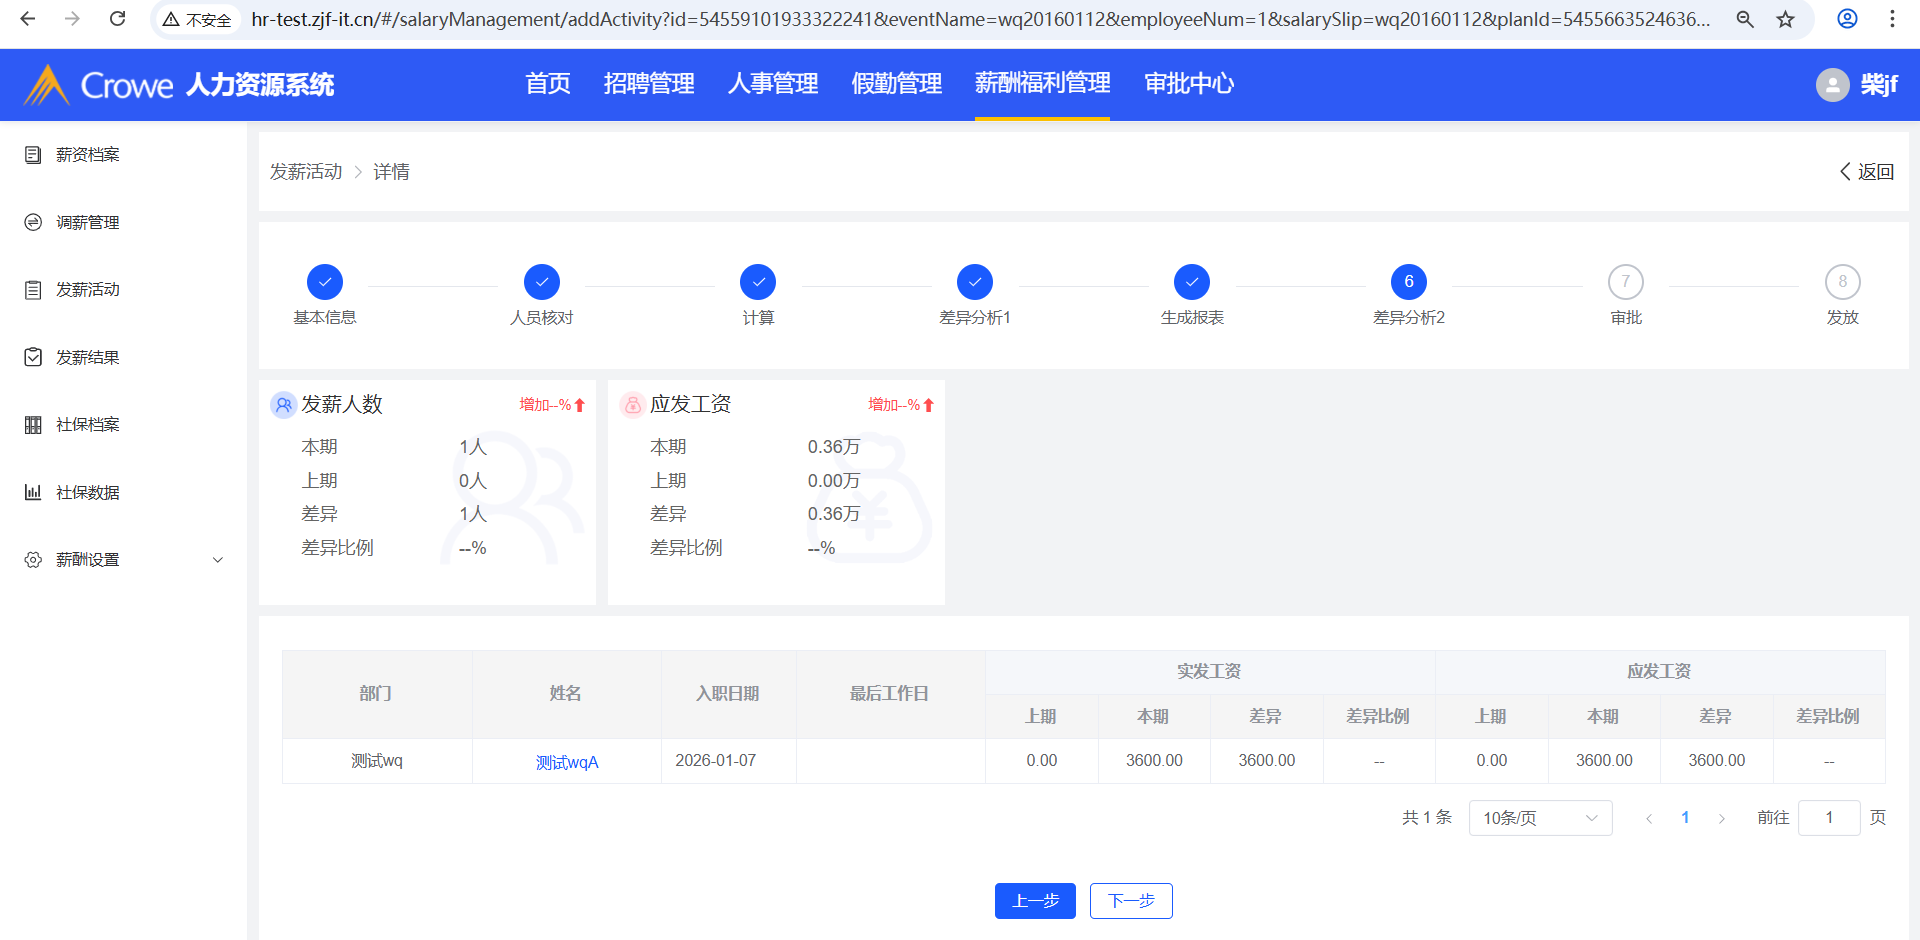Click the 社保数据 chart icon

[33, 492]
